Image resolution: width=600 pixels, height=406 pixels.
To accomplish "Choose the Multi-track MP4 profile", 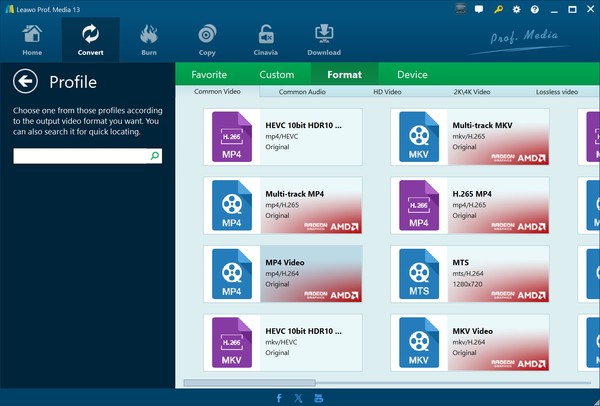I will [x=283, y=205].
